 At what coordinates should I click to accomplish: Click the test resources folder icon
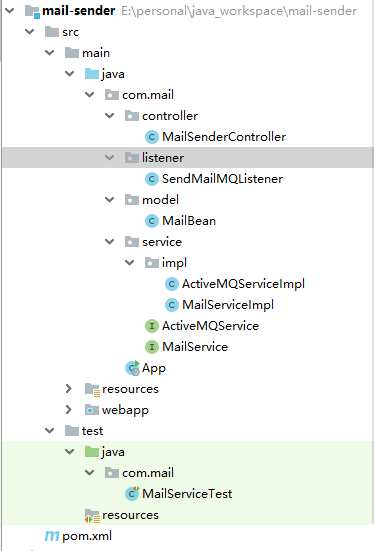pos(92,516)
